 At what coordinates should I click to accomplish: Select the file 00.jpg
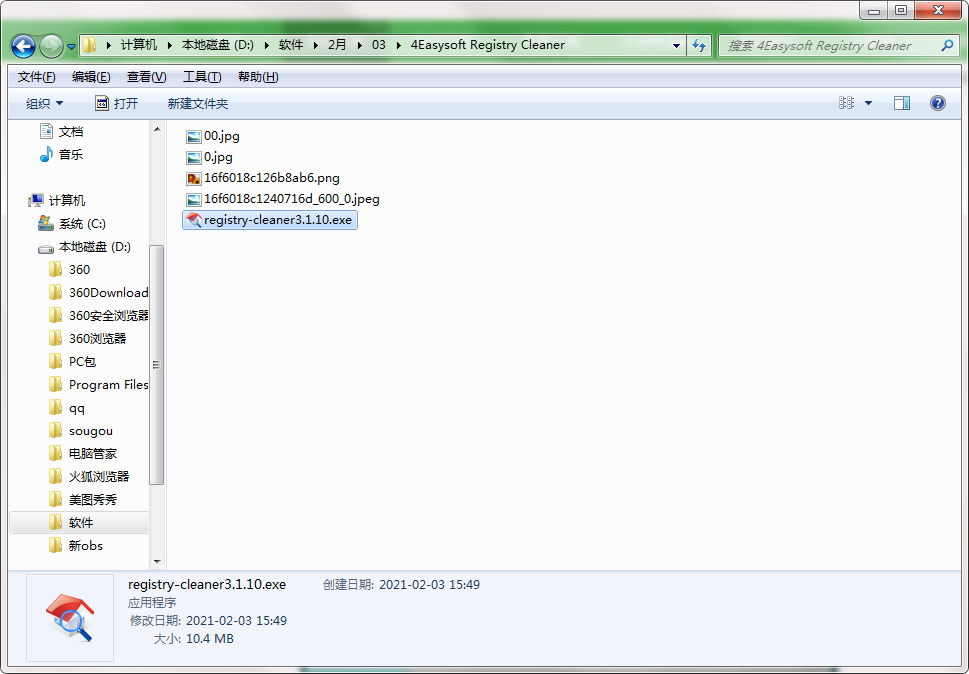pos(213,136)
